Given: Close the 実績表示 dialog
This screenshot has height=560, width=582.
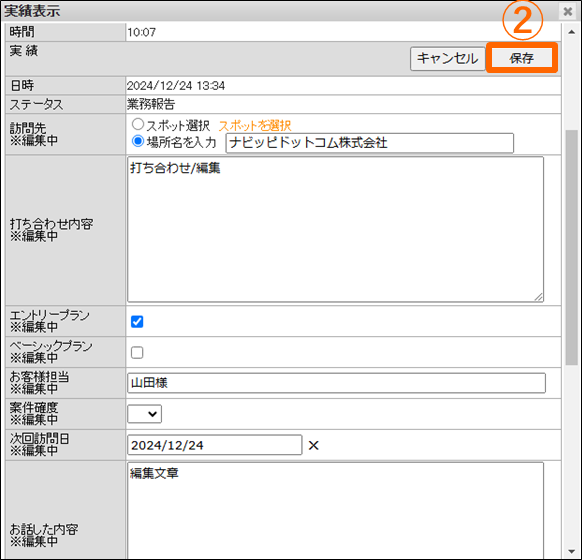Looking at the screenshot, I should pos(568,12).
